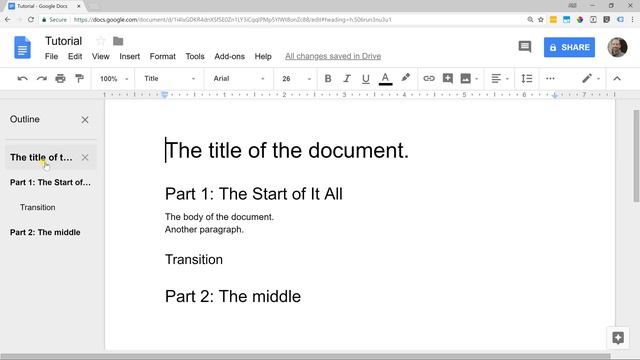Open the Arial font dropdown
This screenshot has width=640, height=360.
point(239,78)
